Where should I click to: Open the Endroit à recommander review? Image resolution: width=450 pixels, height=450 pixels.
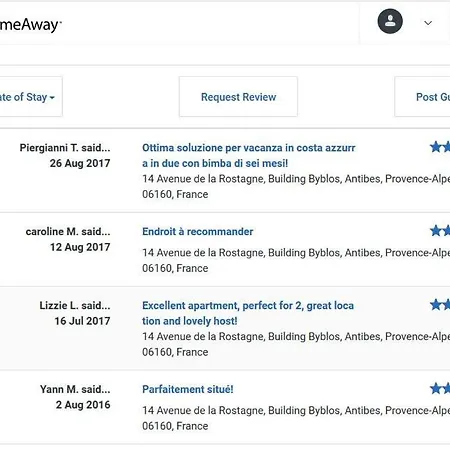(x=198, y=231)
